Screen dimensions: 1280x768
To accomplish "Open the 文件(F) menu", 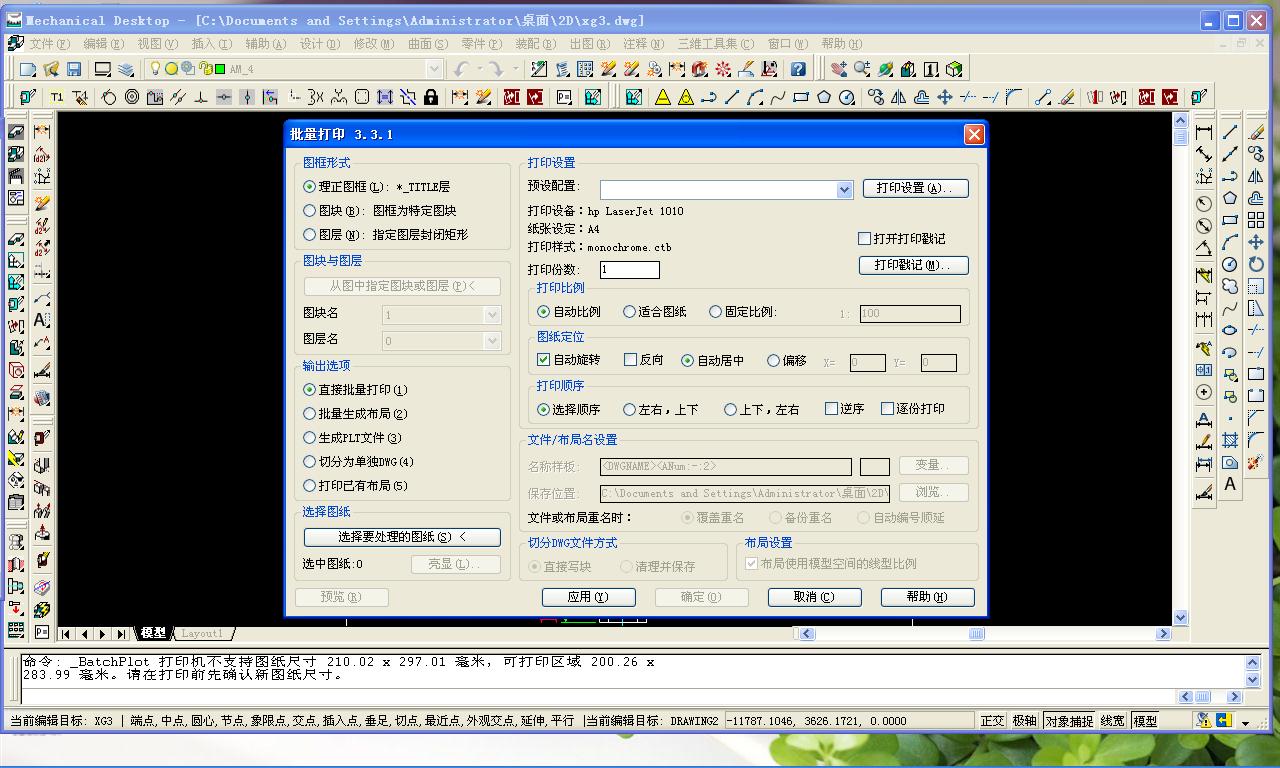I will coord(50,44).
